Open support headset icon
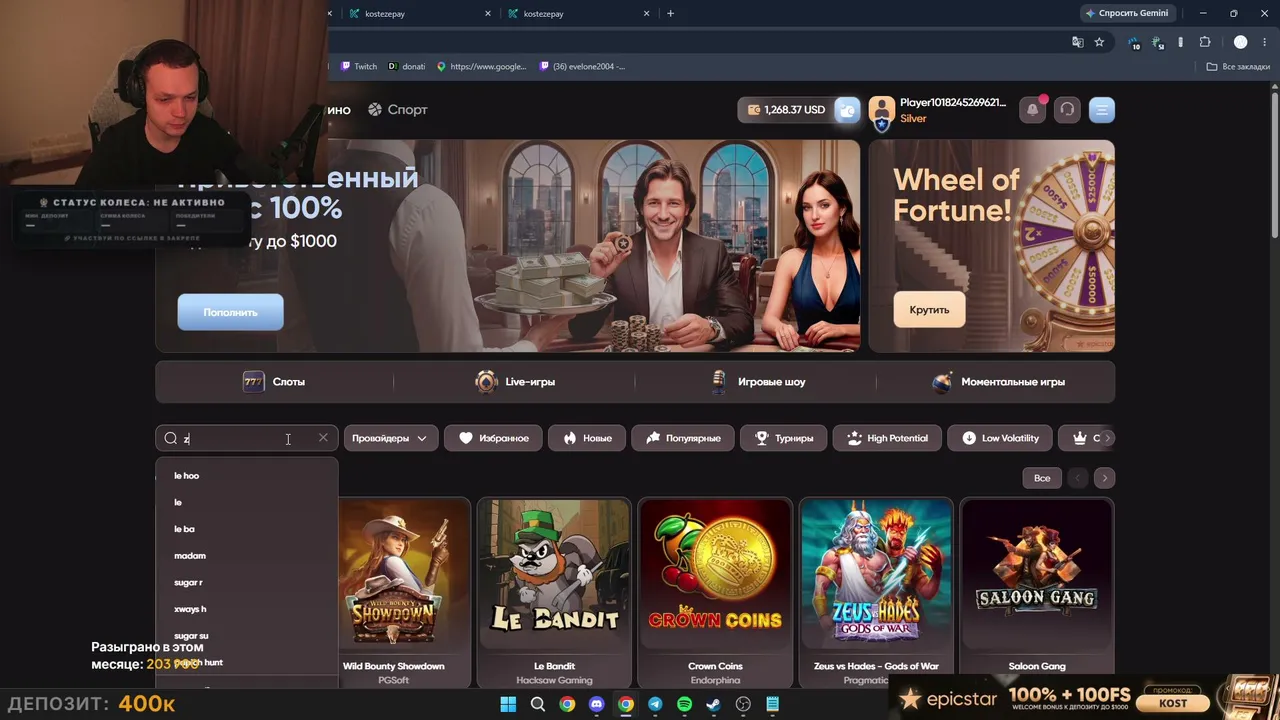 coord(1067,110)
